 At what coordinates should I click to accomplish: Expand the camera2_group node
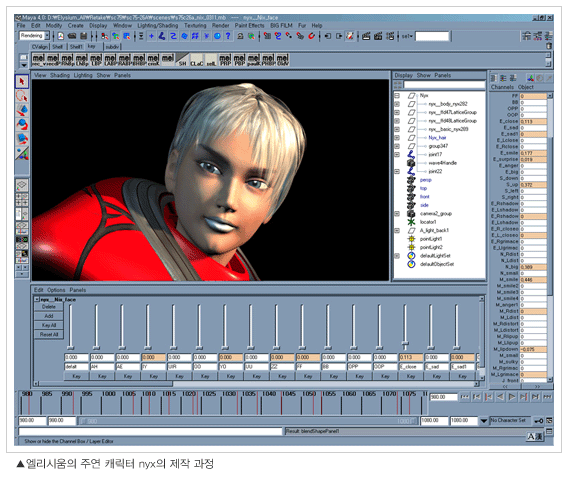[397, 214]
